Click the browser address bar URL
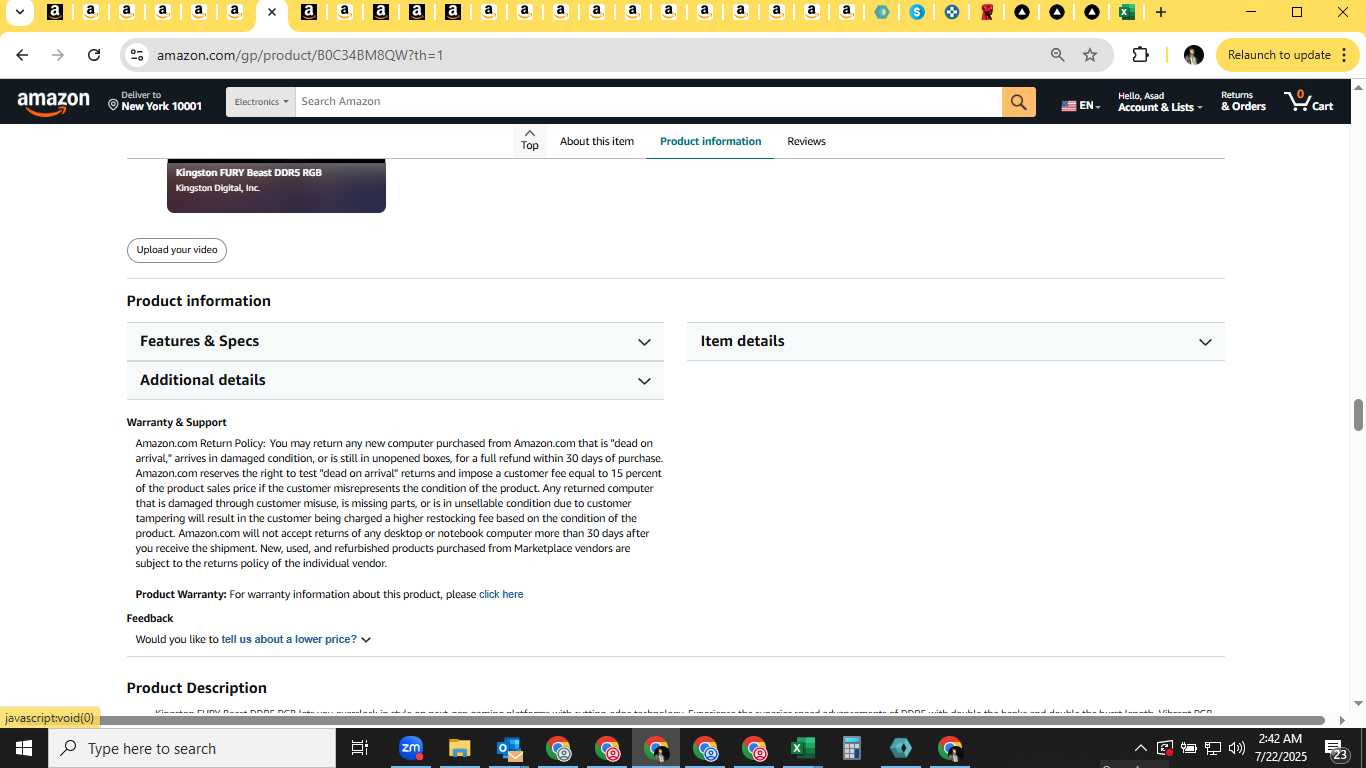This screenshot has height=768, width=1366. pos(300,55)
